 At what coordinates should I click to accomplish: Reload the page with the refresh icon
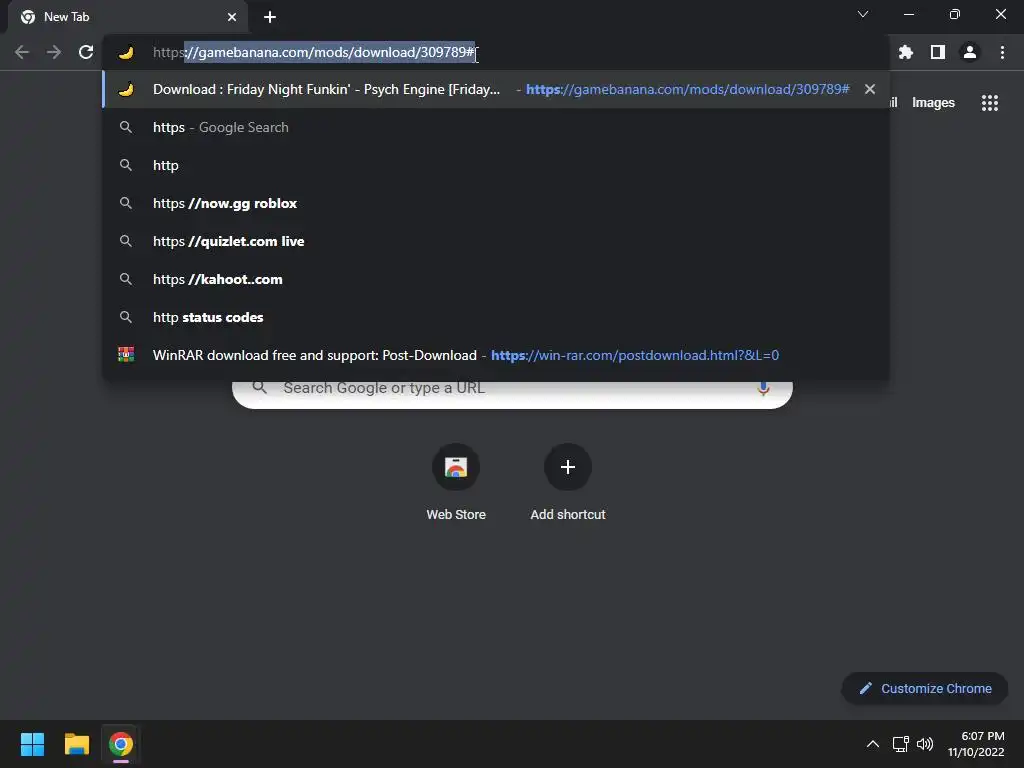point(86,52)
